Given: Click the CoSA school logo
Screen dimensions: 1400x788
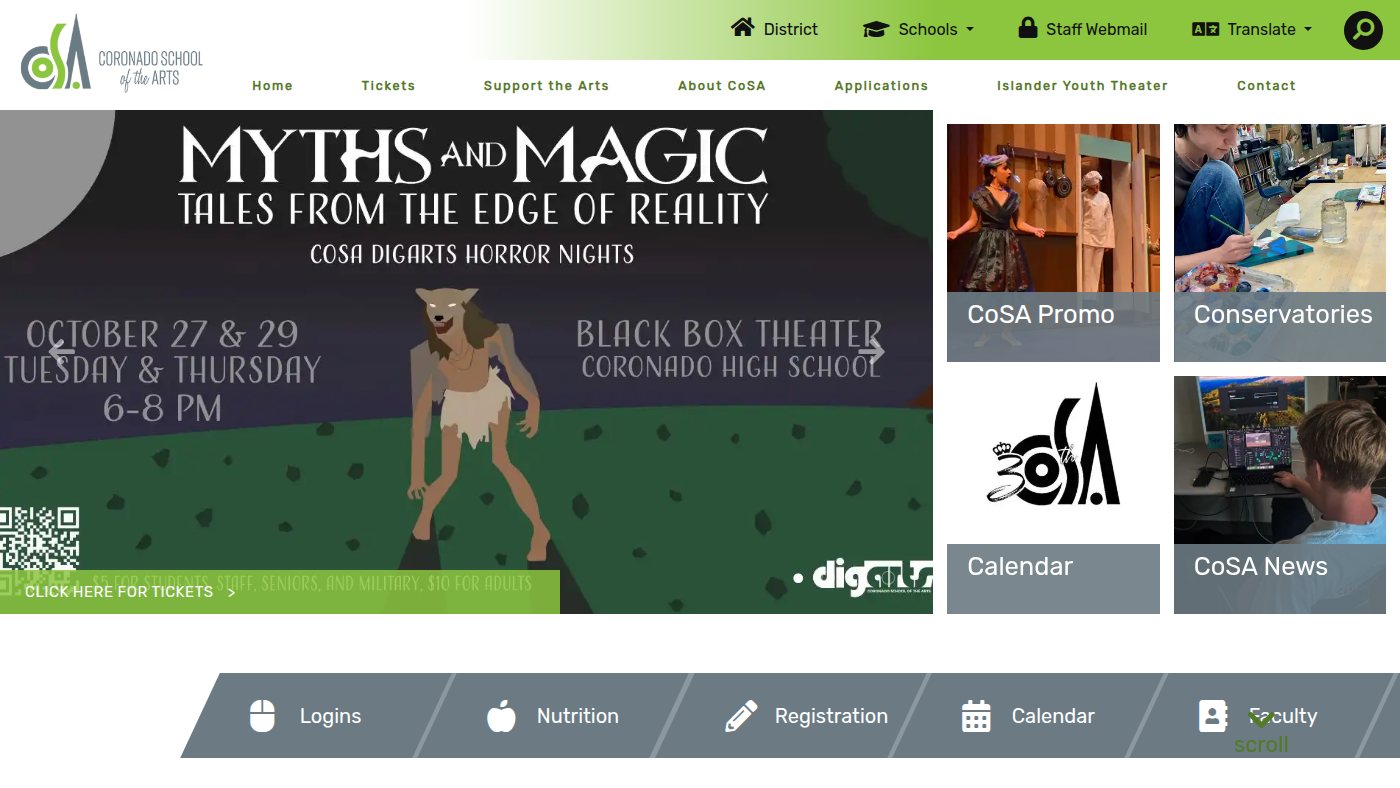Looking at the screenshot, I should click(x=112, y=53).
